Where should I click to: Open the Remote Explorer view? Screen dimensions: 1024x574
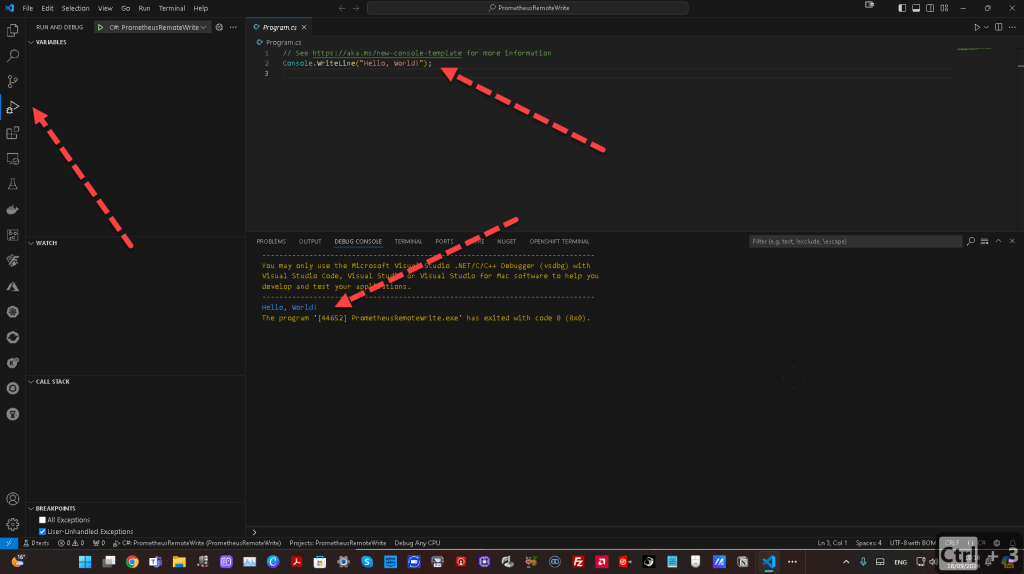pos(12,159)
